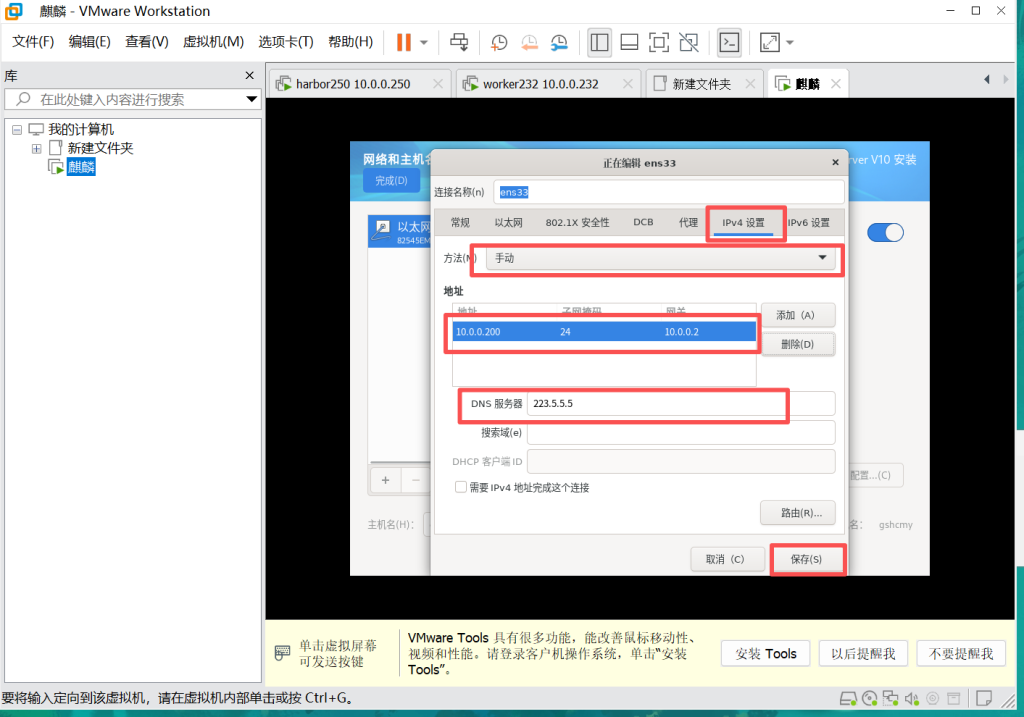Open the snapshot manager wrench icon
This screenshot has width=1024, height=717.
(x=559, y=42)
